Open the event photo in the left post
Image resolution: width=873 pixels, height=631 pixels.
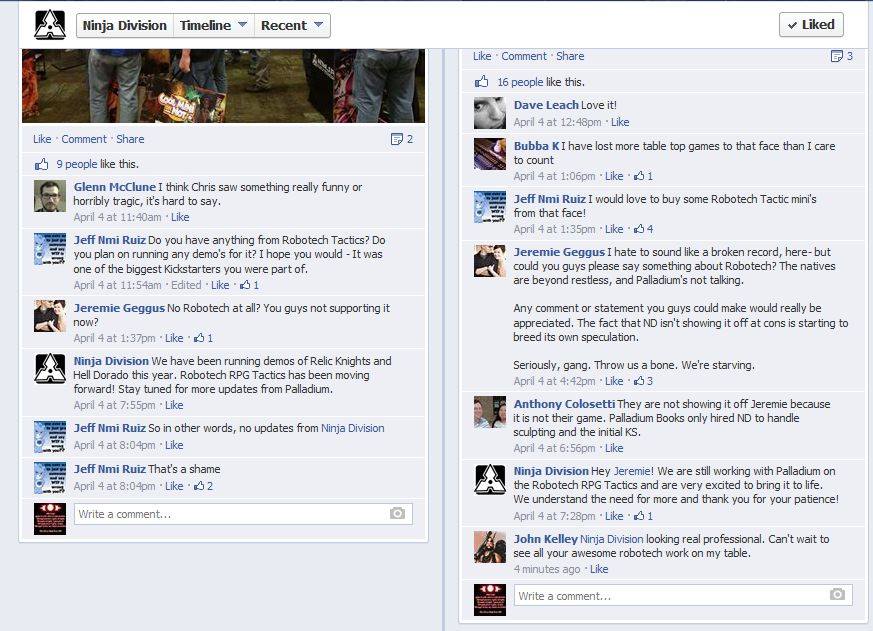(223, 86)
